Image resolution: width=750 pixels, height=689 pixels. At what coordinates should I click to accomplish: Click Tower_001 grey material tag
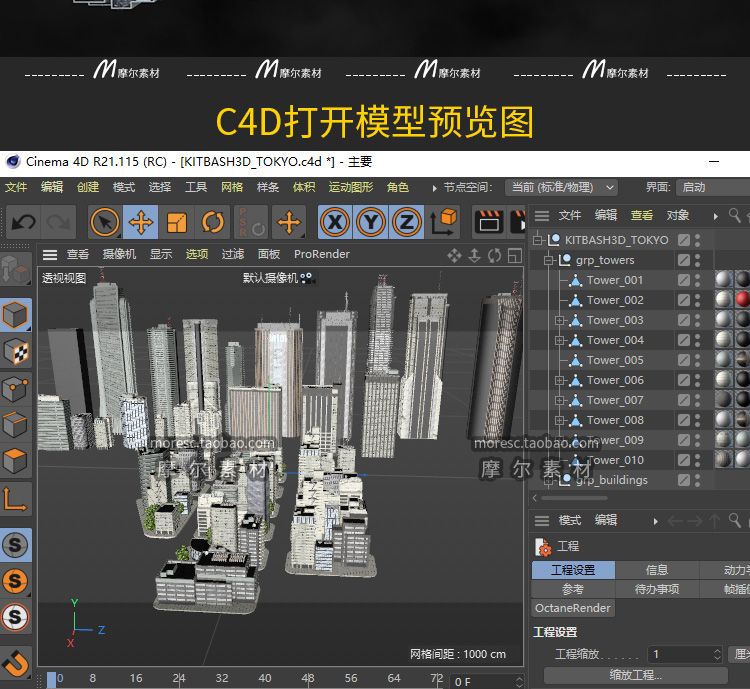[x=723, y=279]
